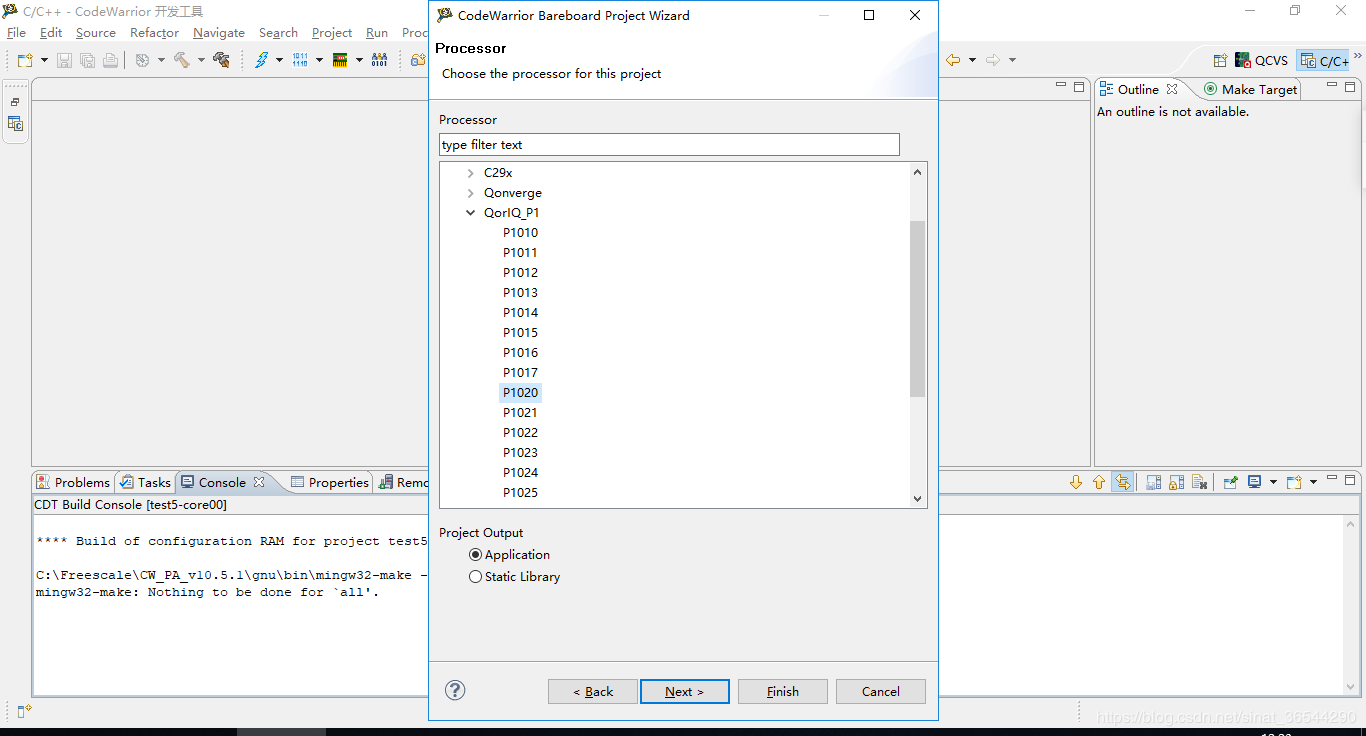Click the green circuit board toolbar icon

pos(340,60)
